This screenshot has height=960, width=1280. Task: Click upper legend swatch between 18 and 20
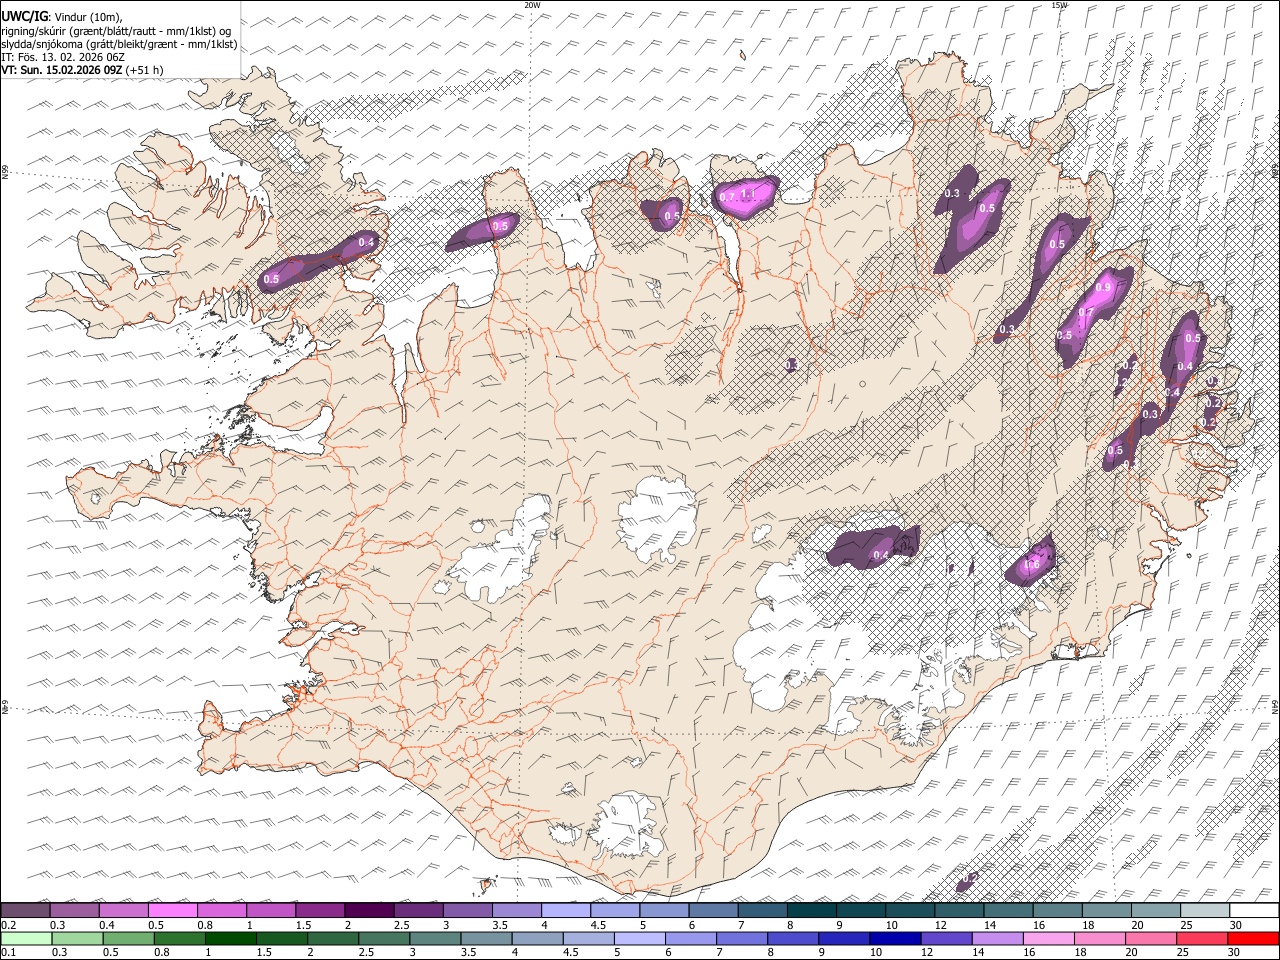1106,910
